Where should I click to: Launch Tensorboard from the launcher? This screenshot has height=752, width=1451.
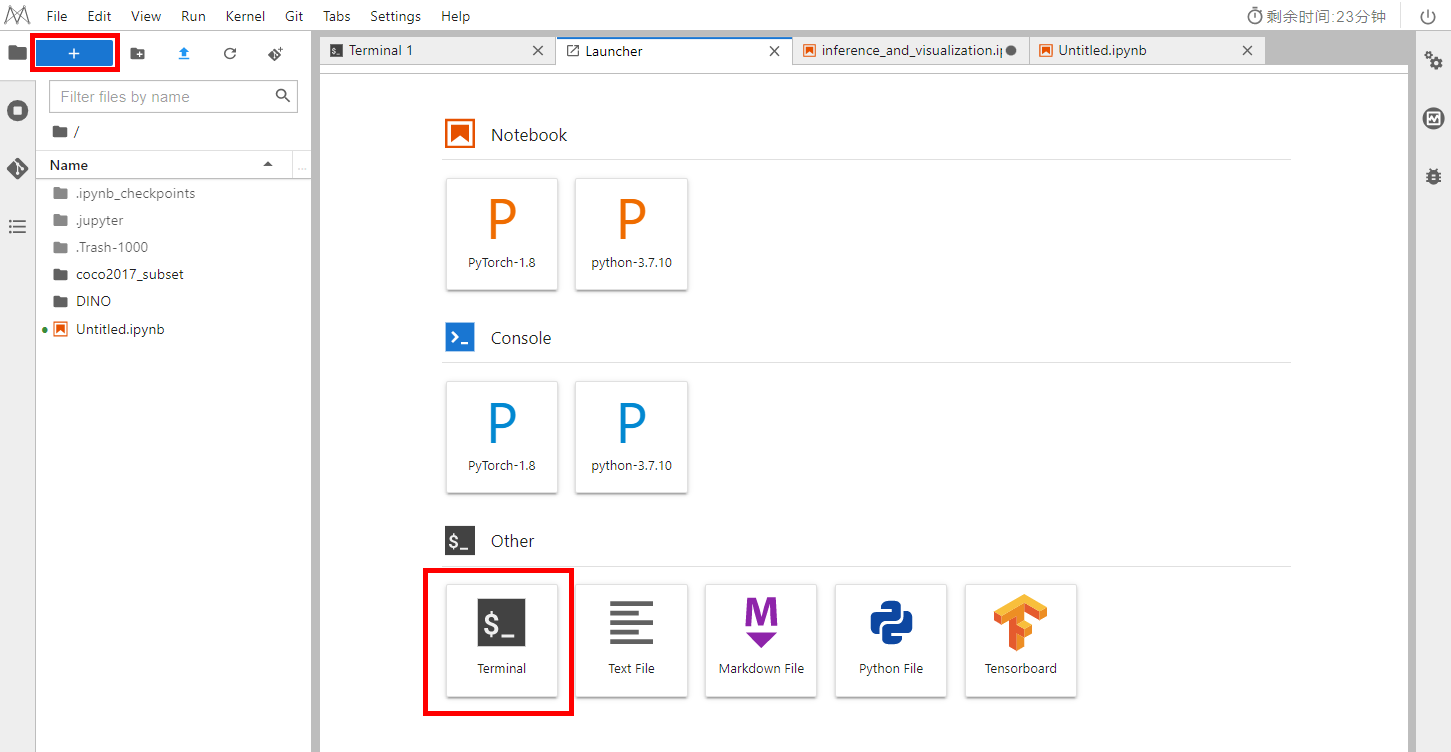(x=1020, y=640)
